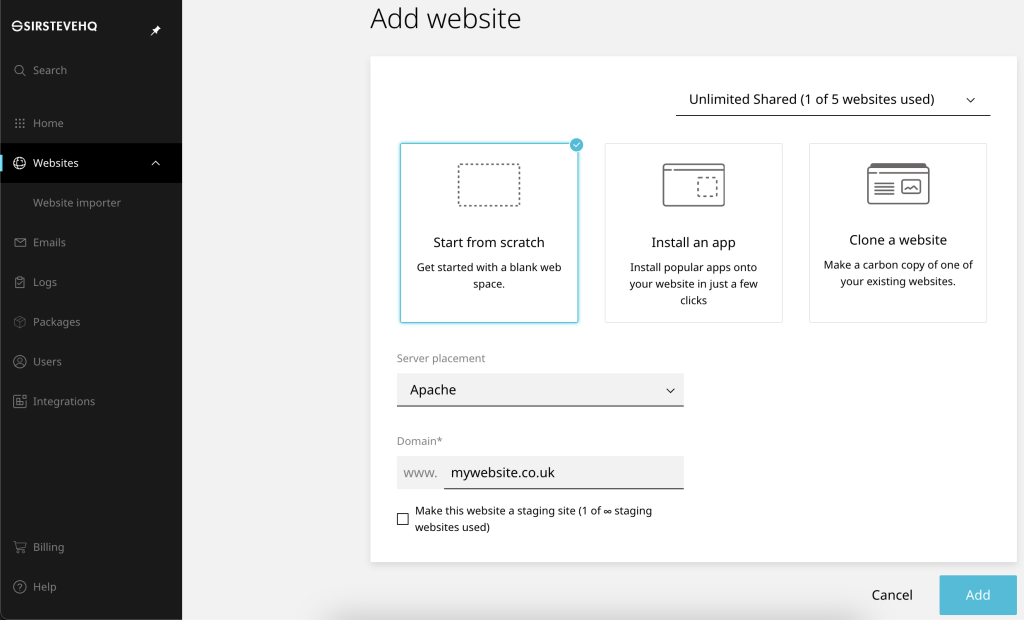This screenshot has height=620, width=1024.
Task: Click the Logs clipboard icon
Action: coord(20,282)
